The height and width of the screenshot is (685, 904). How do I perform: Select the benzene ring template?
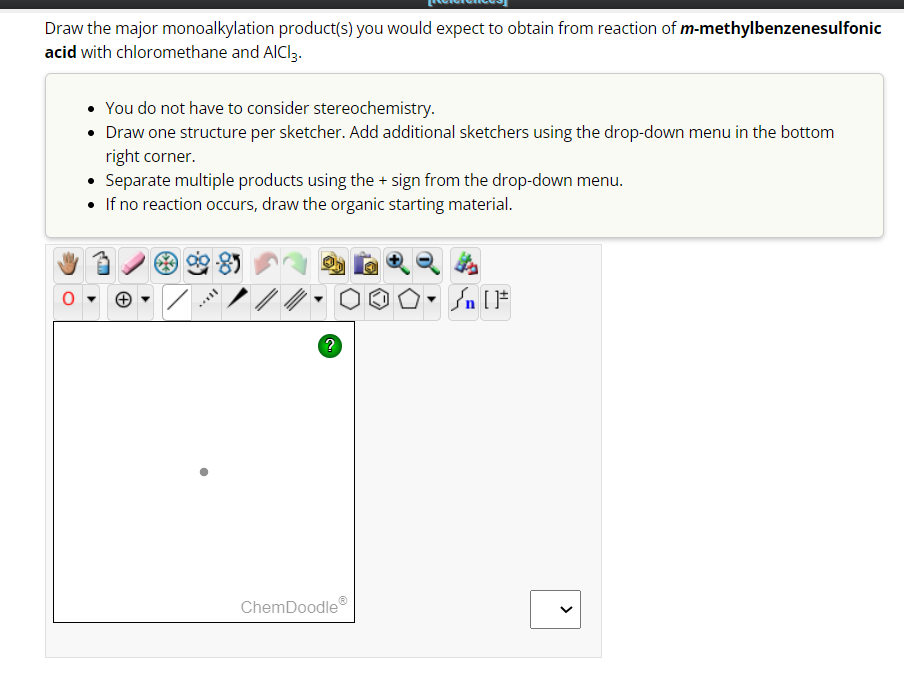pos(377,299)
